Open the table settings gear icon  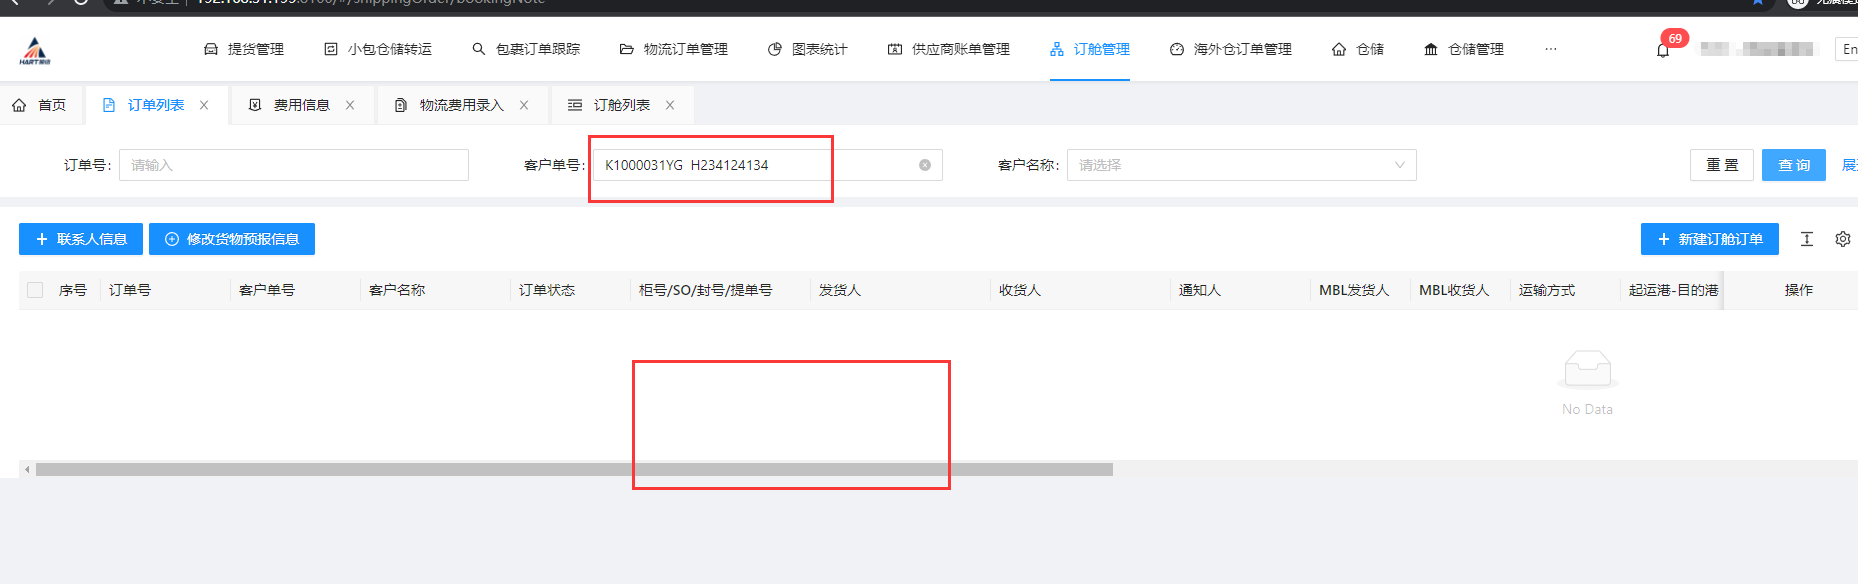click(x=1842, y=239)
